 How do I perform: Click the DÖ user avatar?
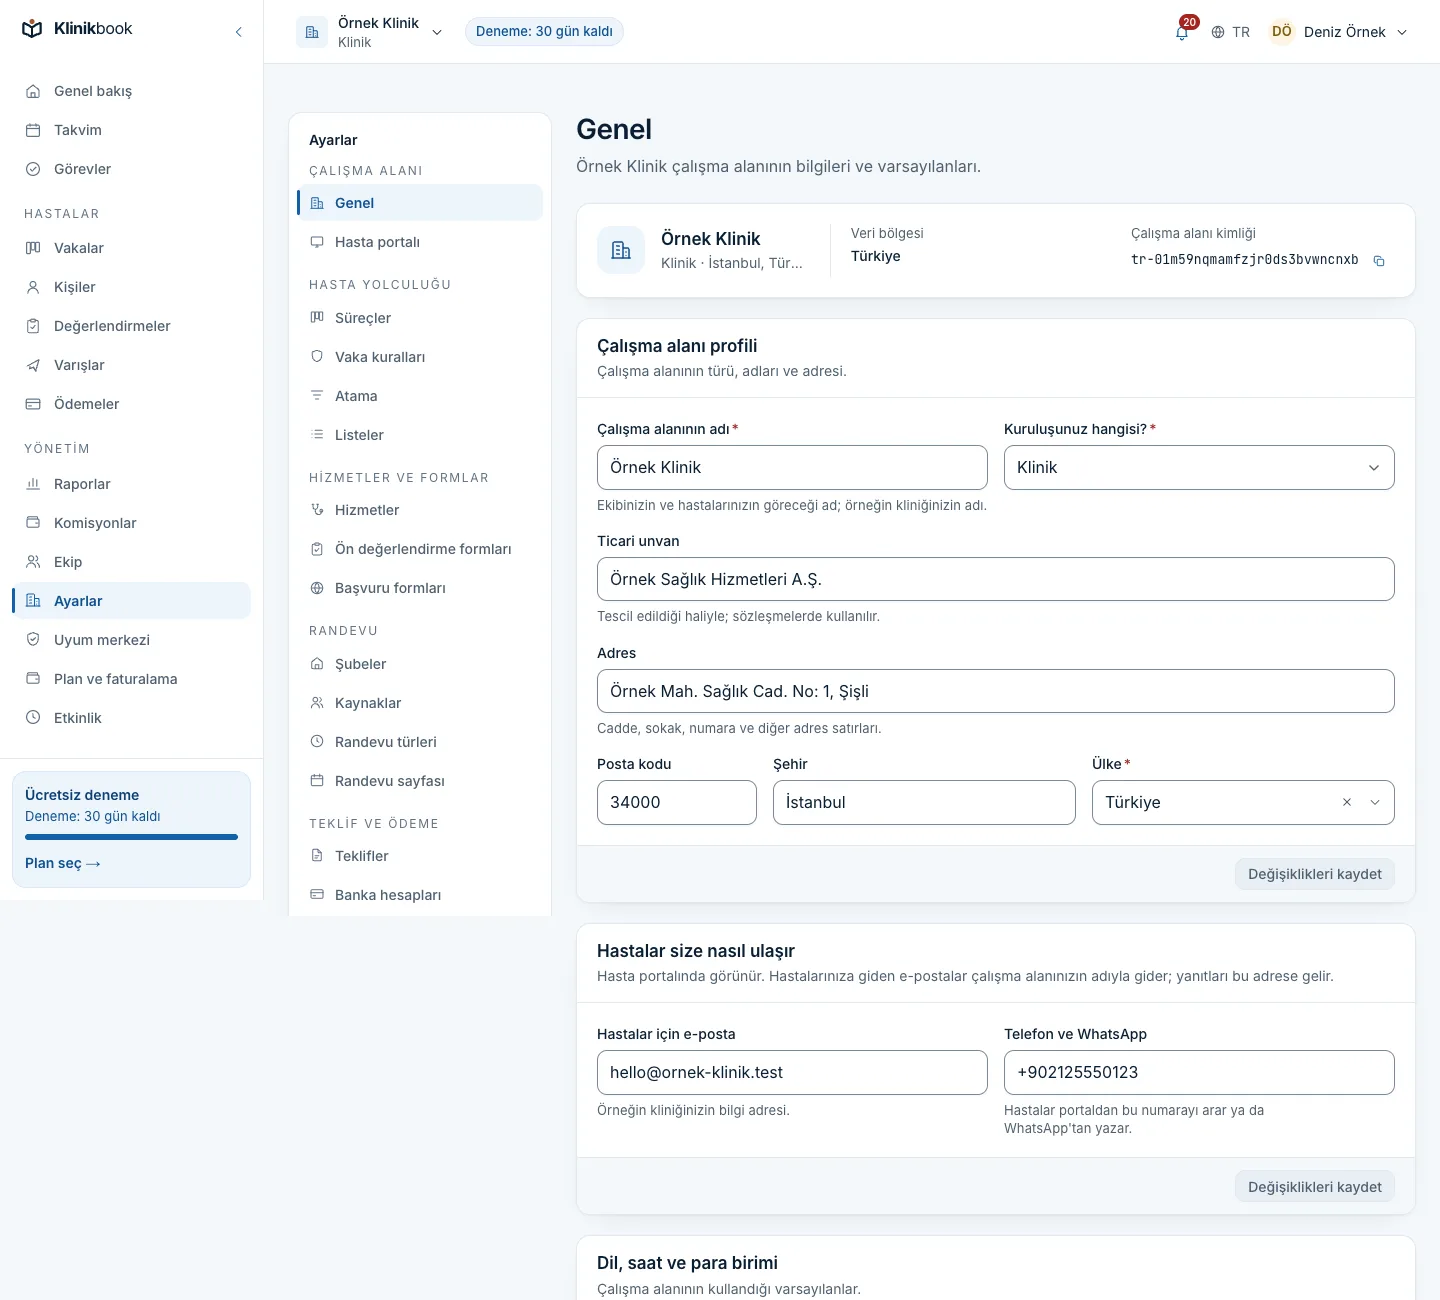tap(1281, 32)
